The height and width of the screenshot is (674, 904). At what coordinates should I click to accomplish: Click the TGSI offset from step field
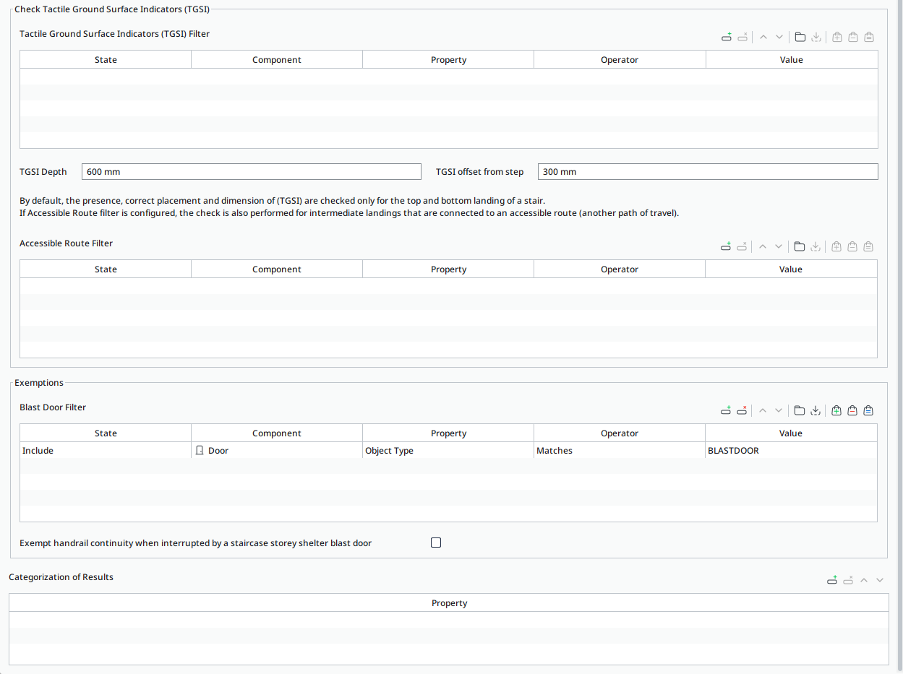pyautogui.click(x=707, y=172)
